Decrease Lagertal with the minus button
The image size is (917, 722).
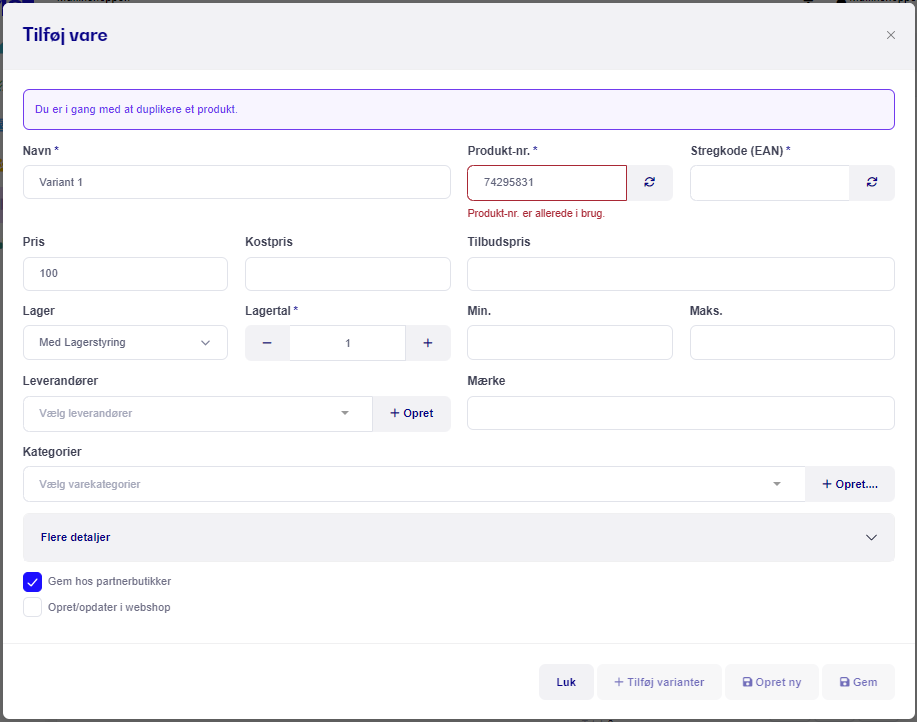[267, 343]
